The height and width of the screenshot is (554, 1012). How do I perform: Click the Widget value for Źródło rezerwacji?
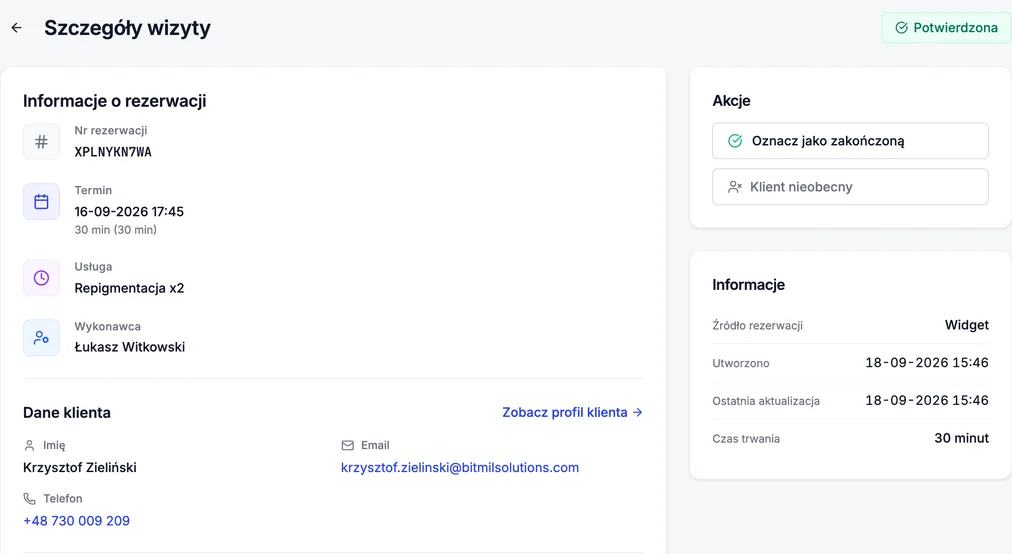tap(966, 325)
